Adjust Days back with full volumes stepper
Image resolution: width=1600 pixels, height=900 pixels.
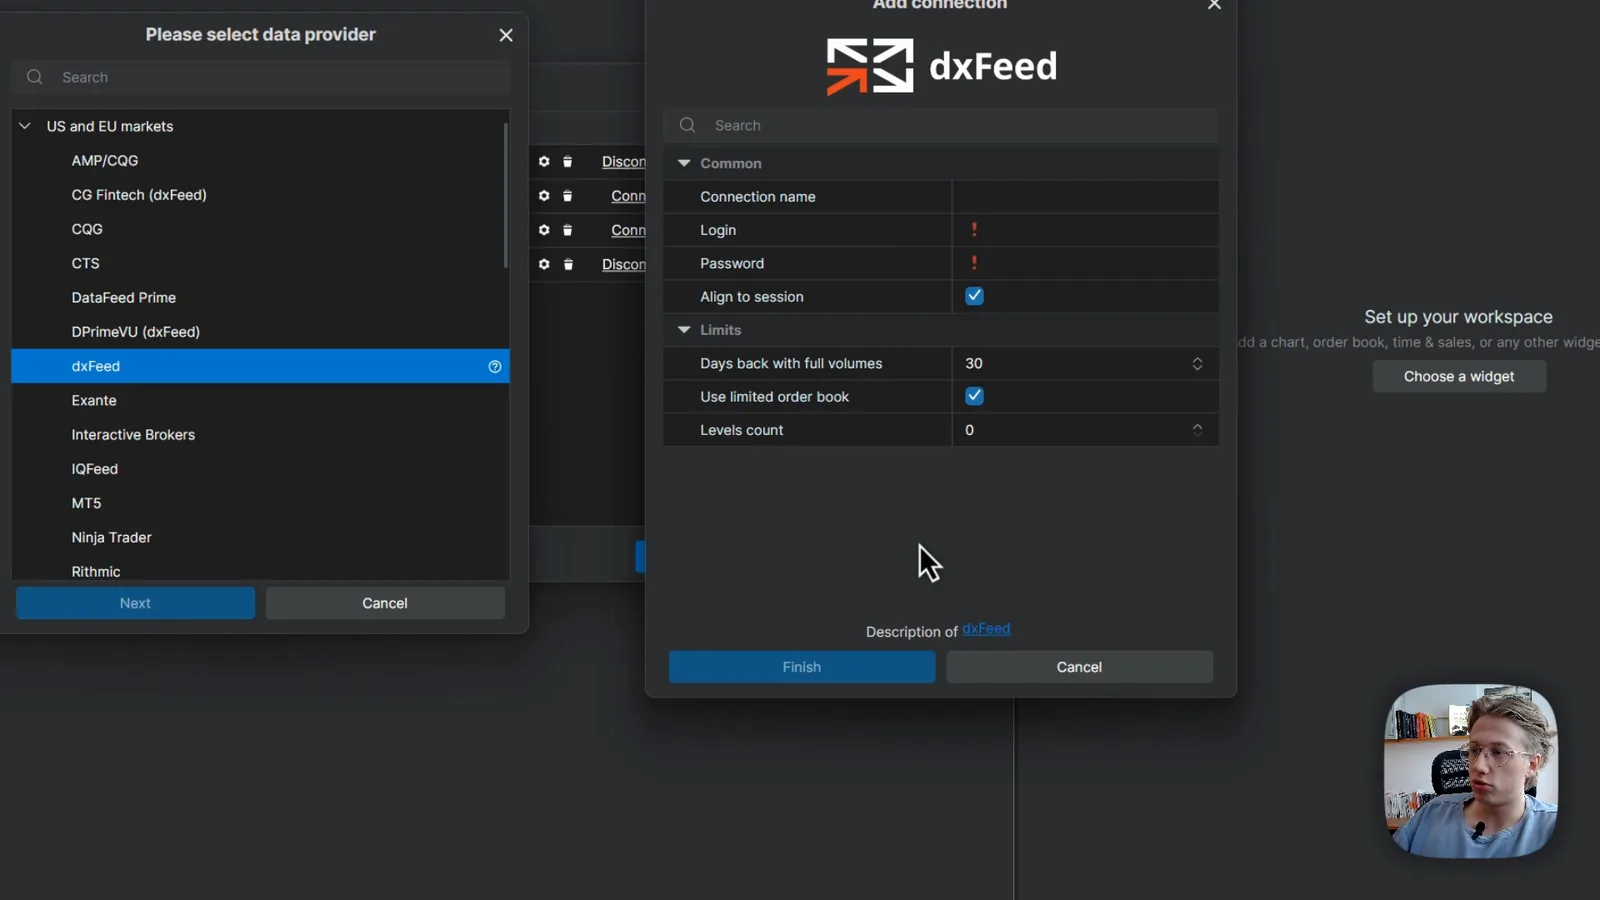(1197, 363)
